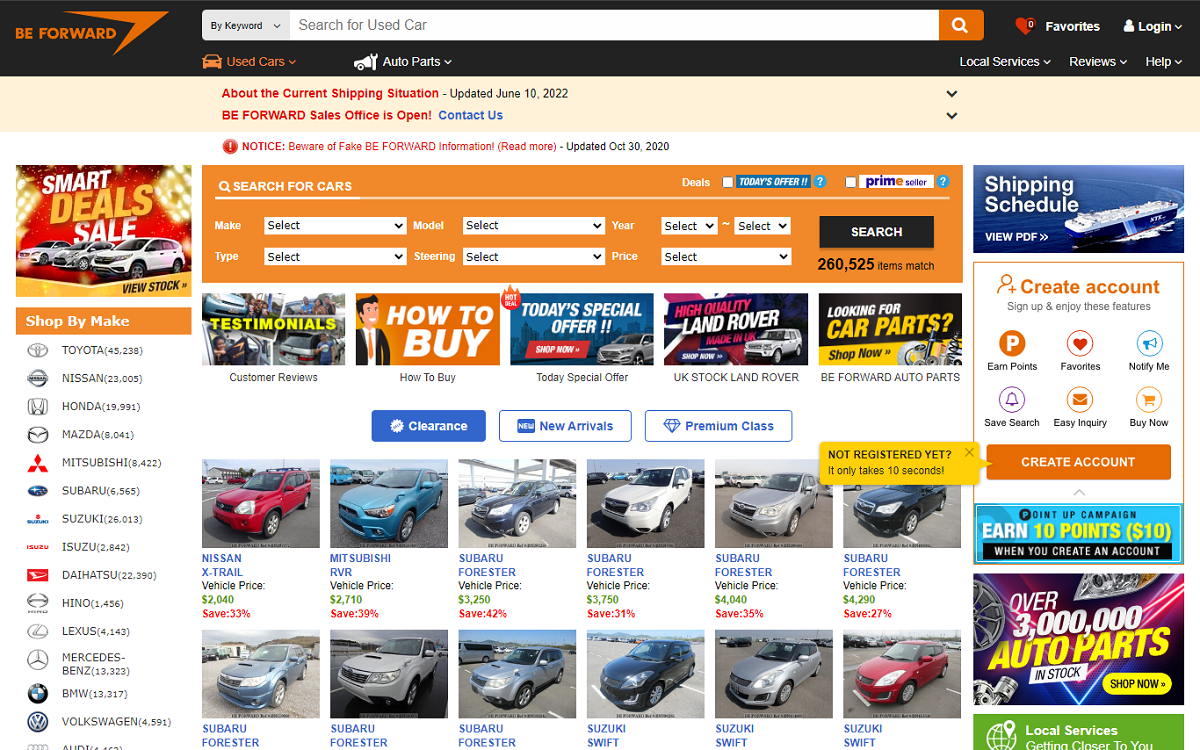Click the Buy Now cart icon
The image size is (1200, 750).
pyautogui.click(x=1149, y=400)
